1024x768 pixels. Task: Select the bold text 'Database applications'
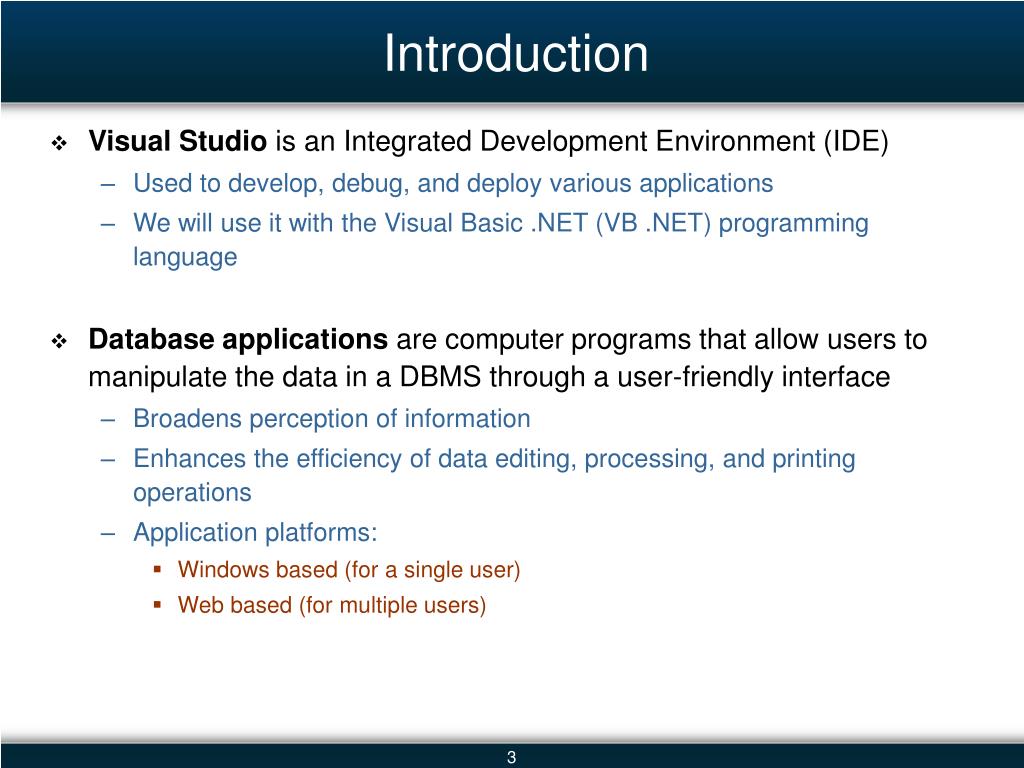(x=238, y=340)
